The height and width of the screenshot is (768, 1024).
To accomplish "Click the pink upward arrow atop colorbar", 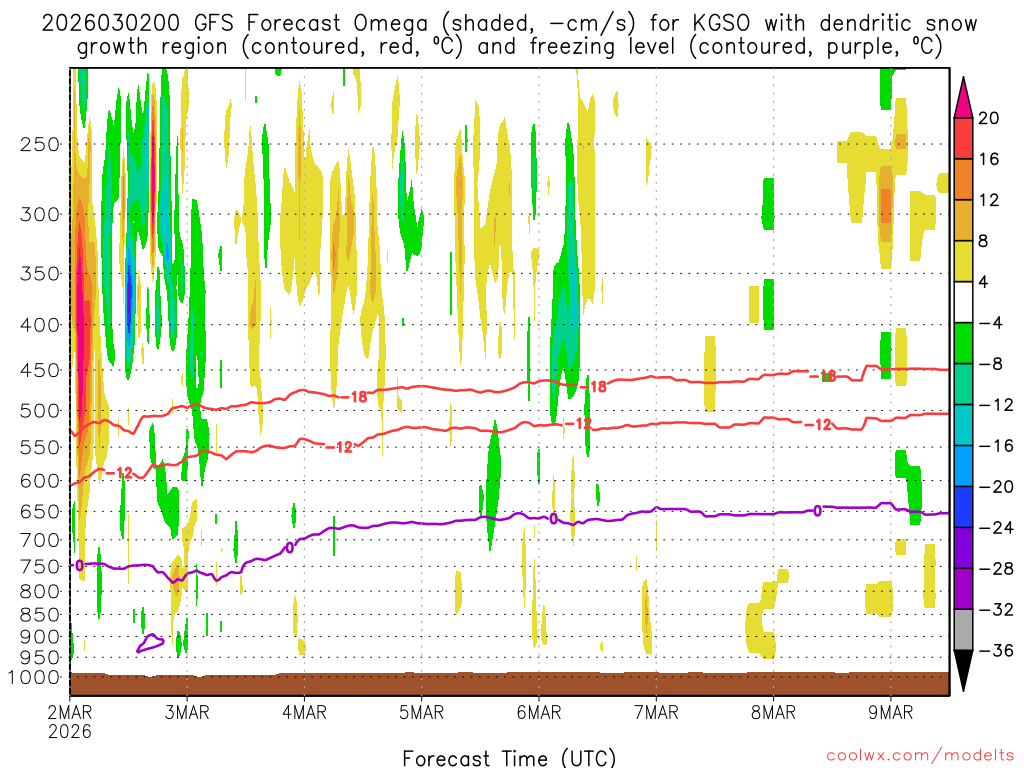I will (963, 98).
